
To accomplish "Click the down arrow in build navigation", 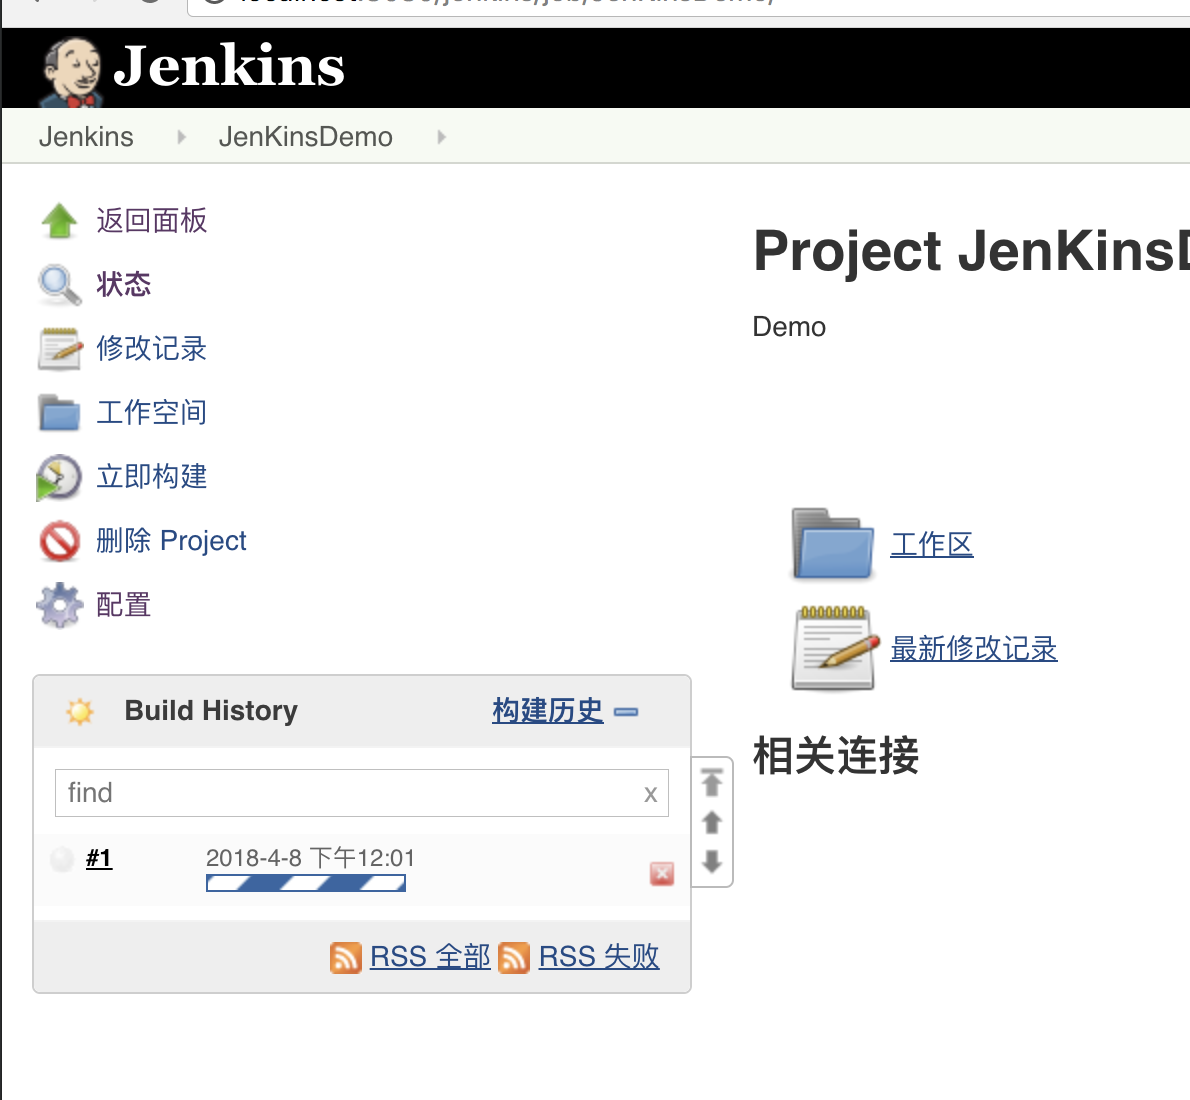I will pos(711,861).
